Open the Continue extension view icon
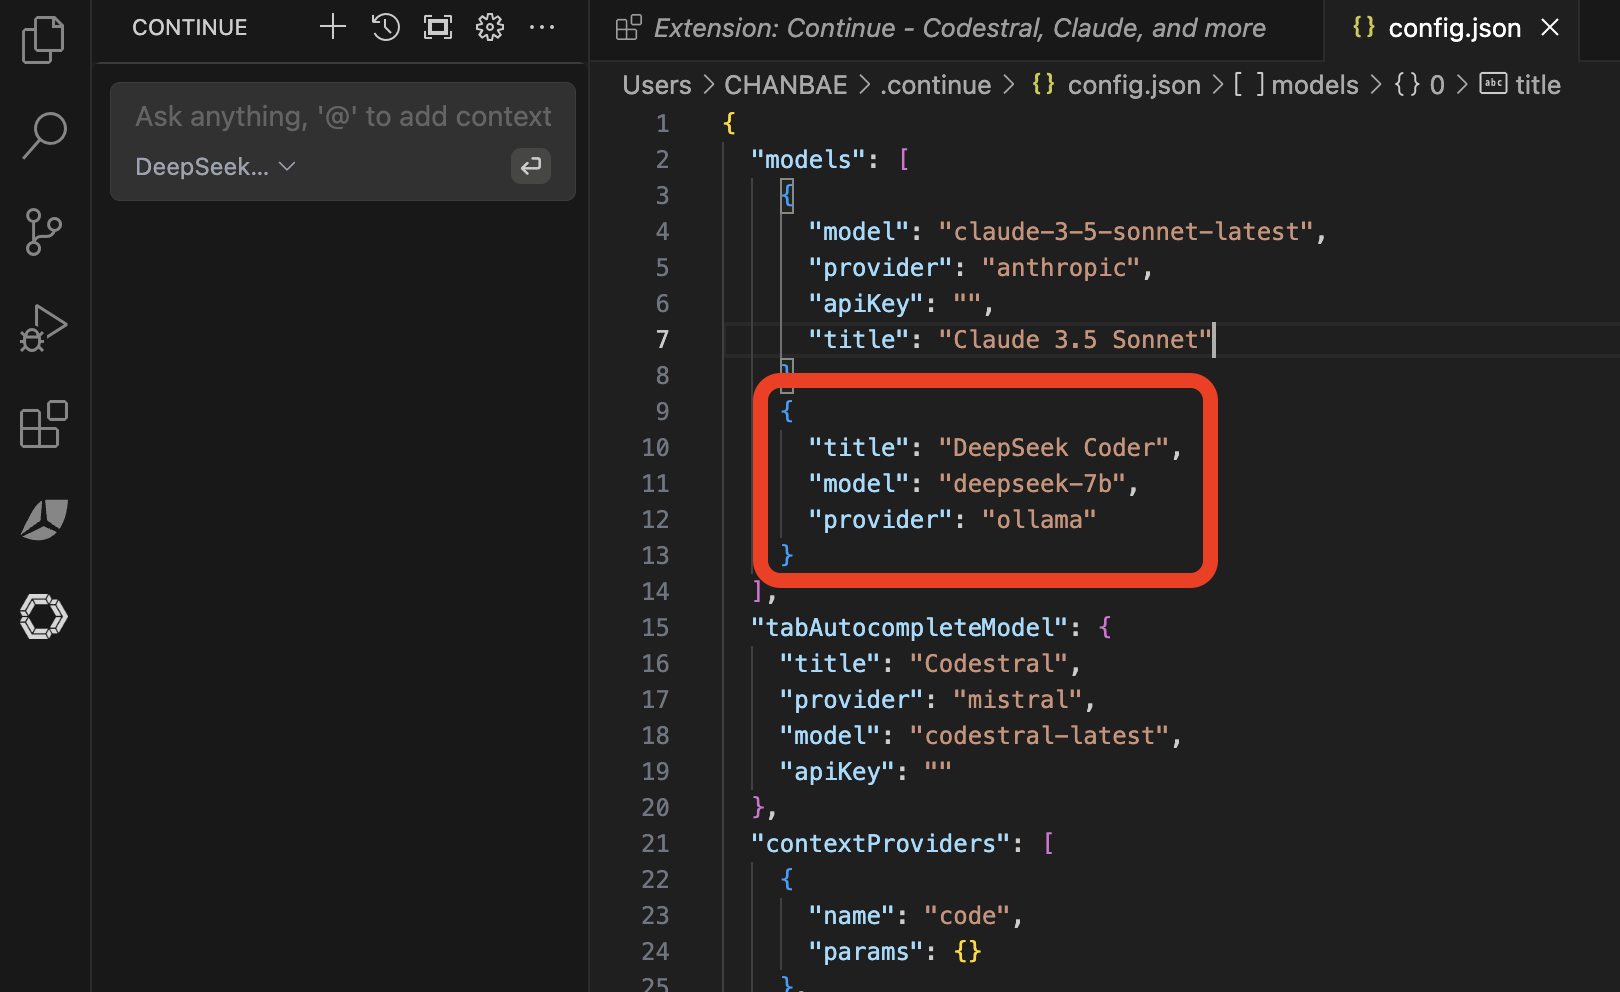Screen dimensions: 1620x992 [x=43, y=616]
